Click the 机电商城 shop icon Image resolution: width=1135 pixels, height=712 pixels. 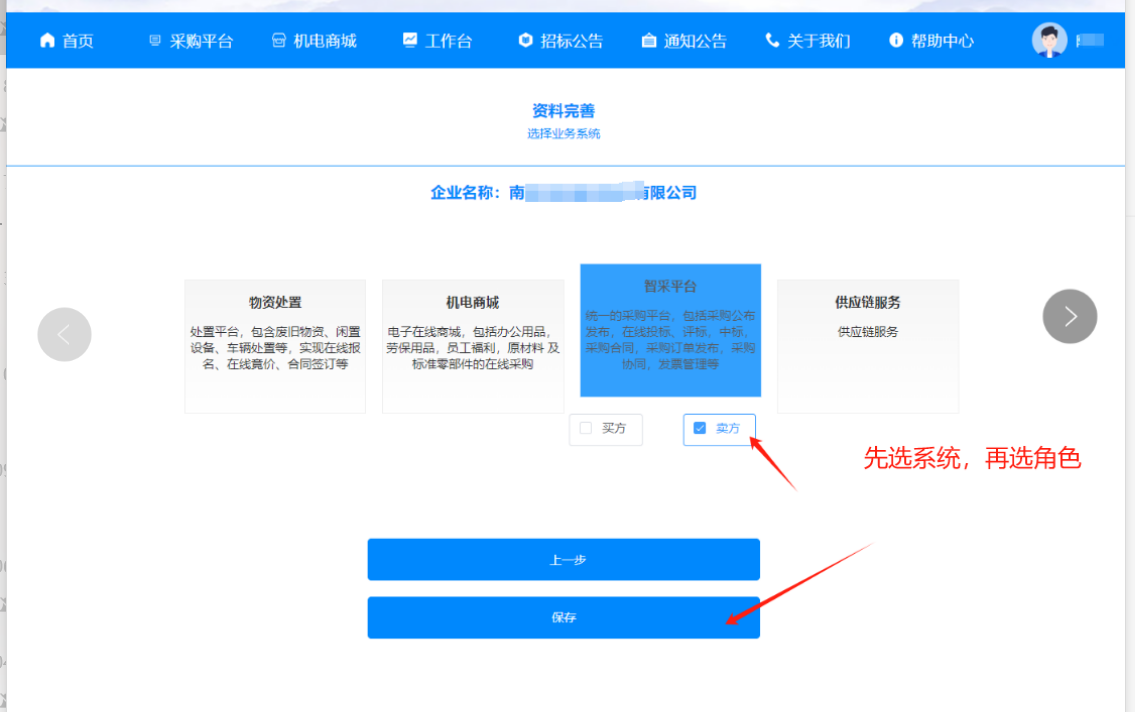click(279, 41)
